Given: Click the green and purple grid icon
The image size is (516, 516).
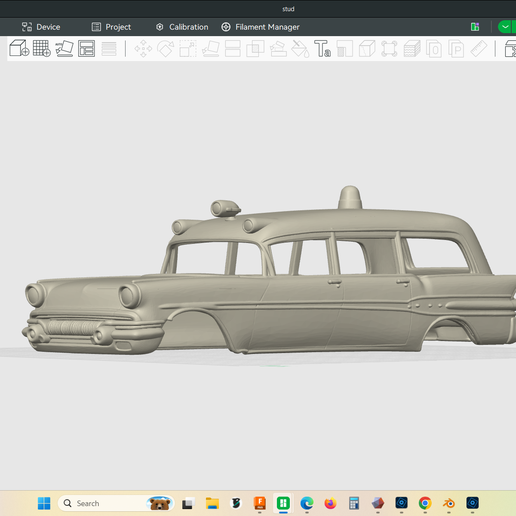Looking at the screenshot, I should pyautogui.click(x=475, y=27).
